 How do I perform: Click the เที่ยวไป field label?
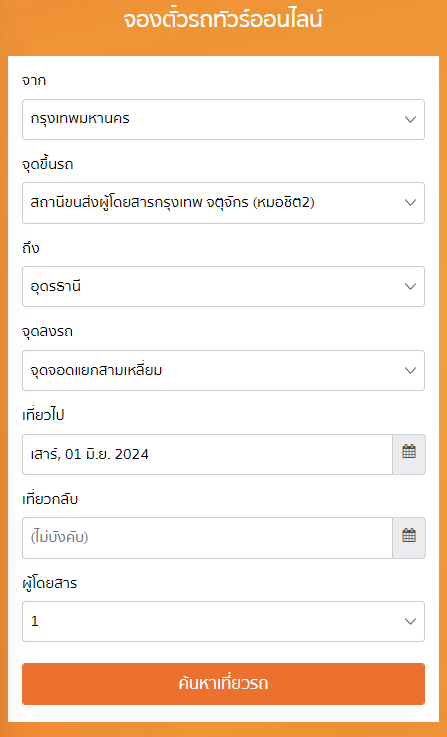coord(43,416)
